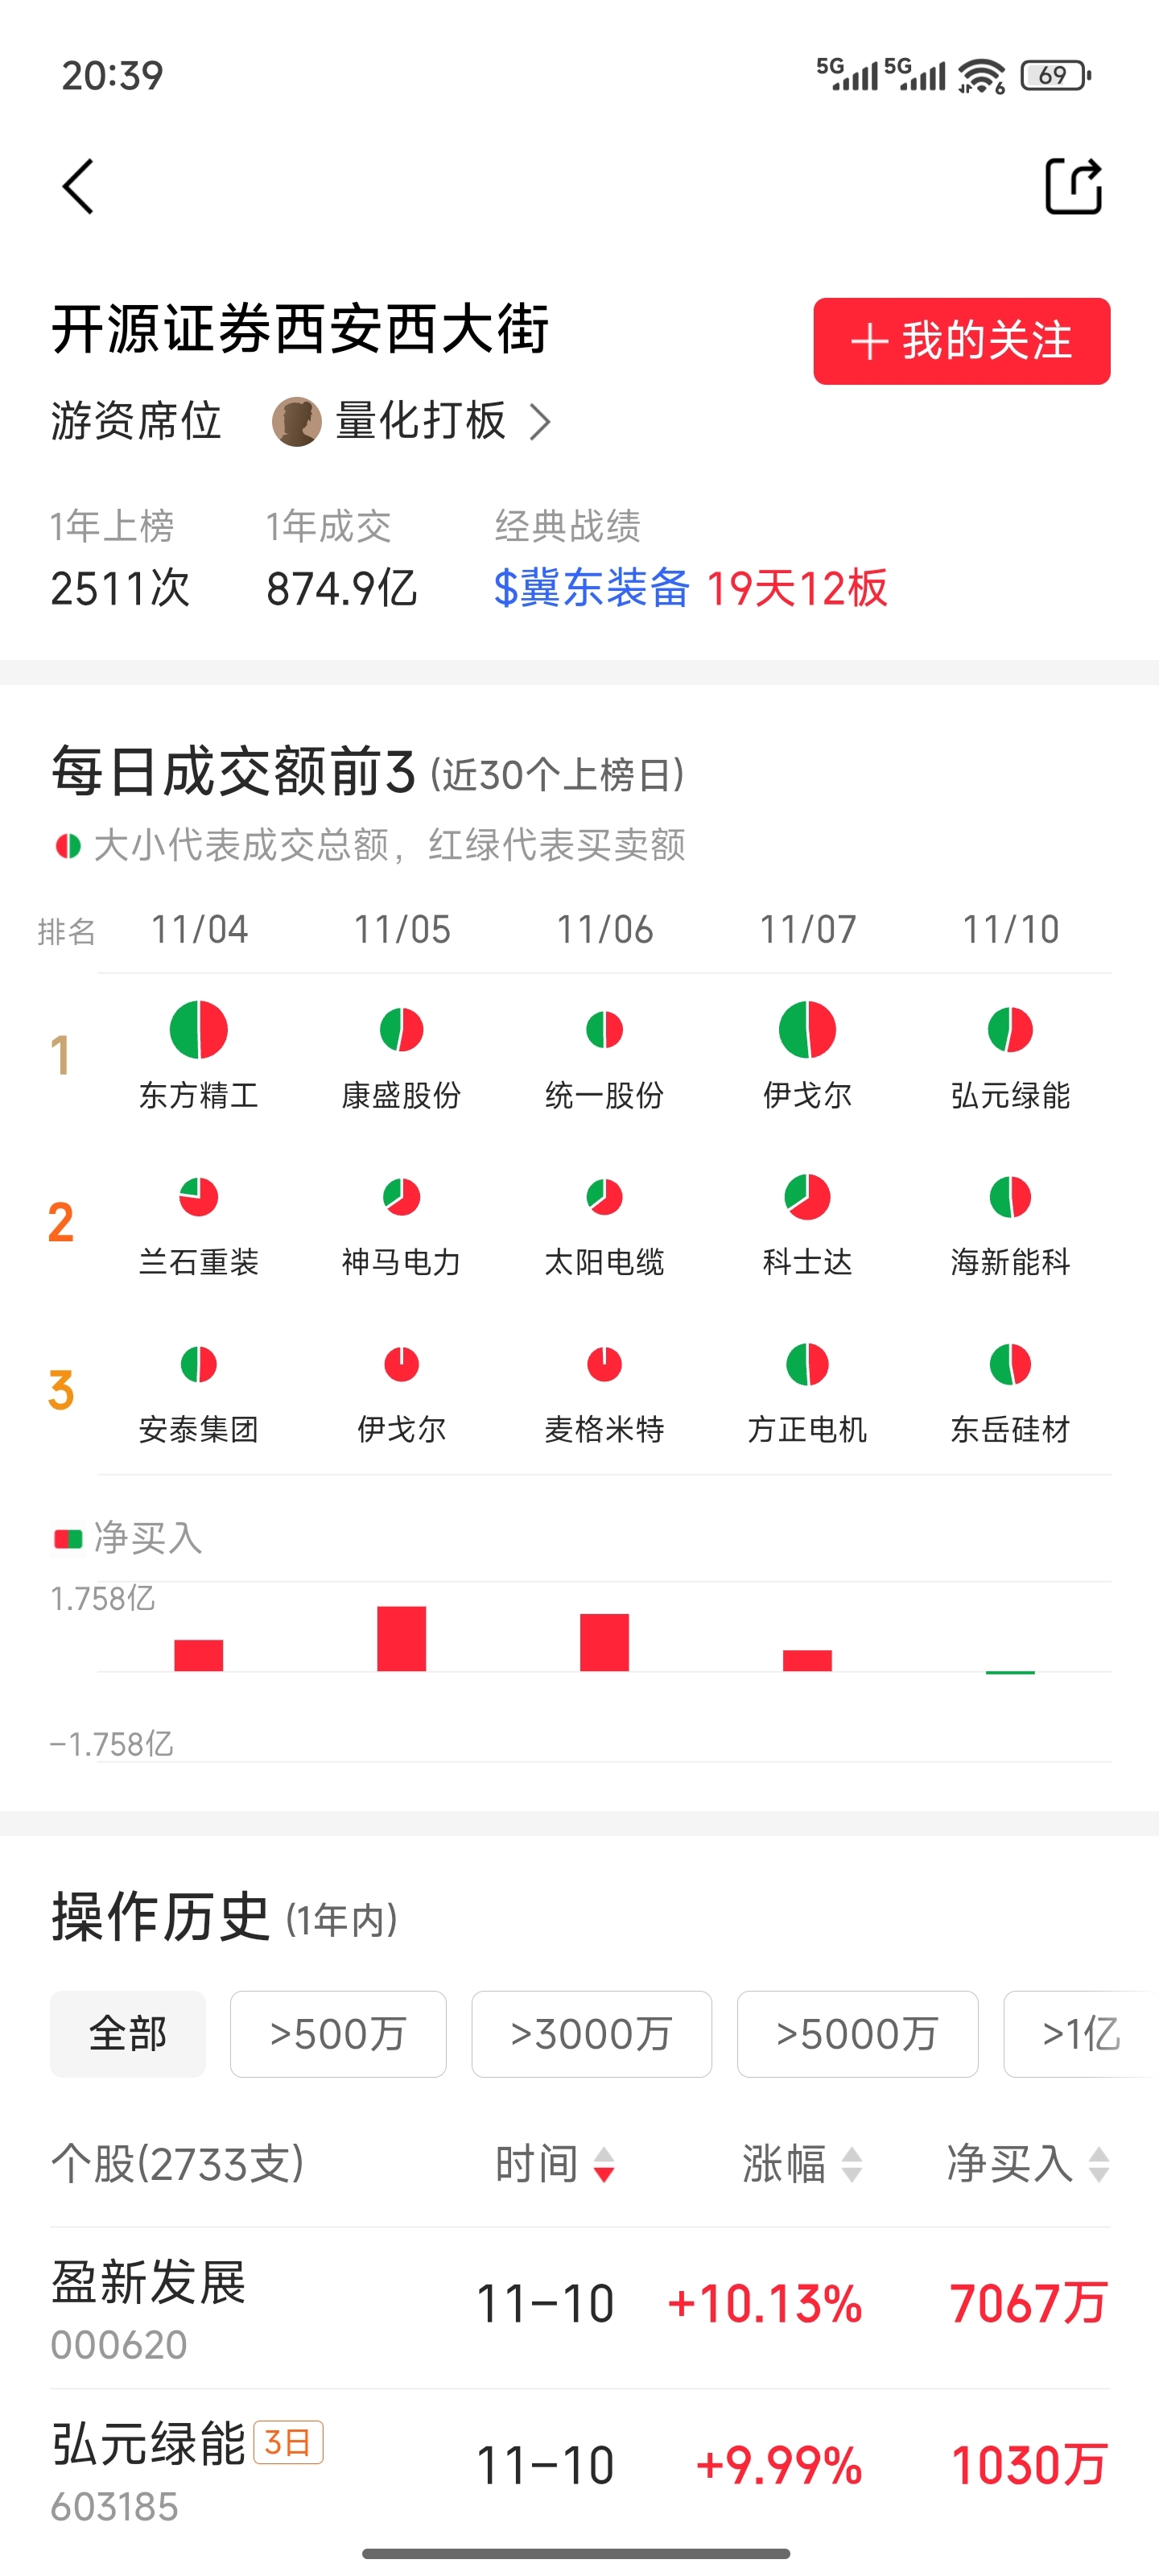Screen dimensions: 1159x2576
Task: Select the 兰石重装 pie chart icon
Action: 199,1196
